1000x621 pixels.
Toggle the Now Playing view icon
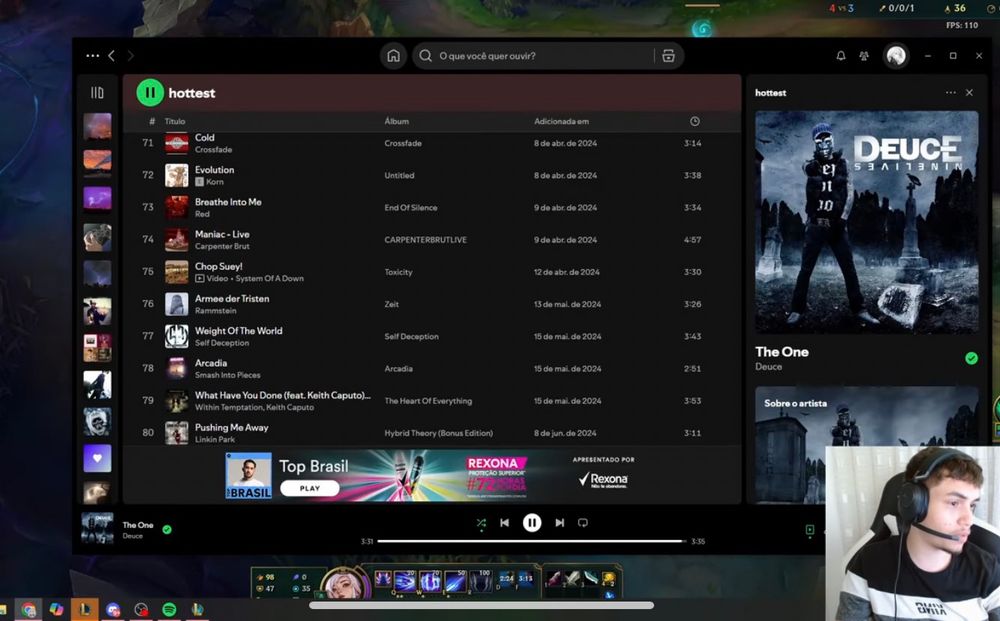click(x=809, y=530)
